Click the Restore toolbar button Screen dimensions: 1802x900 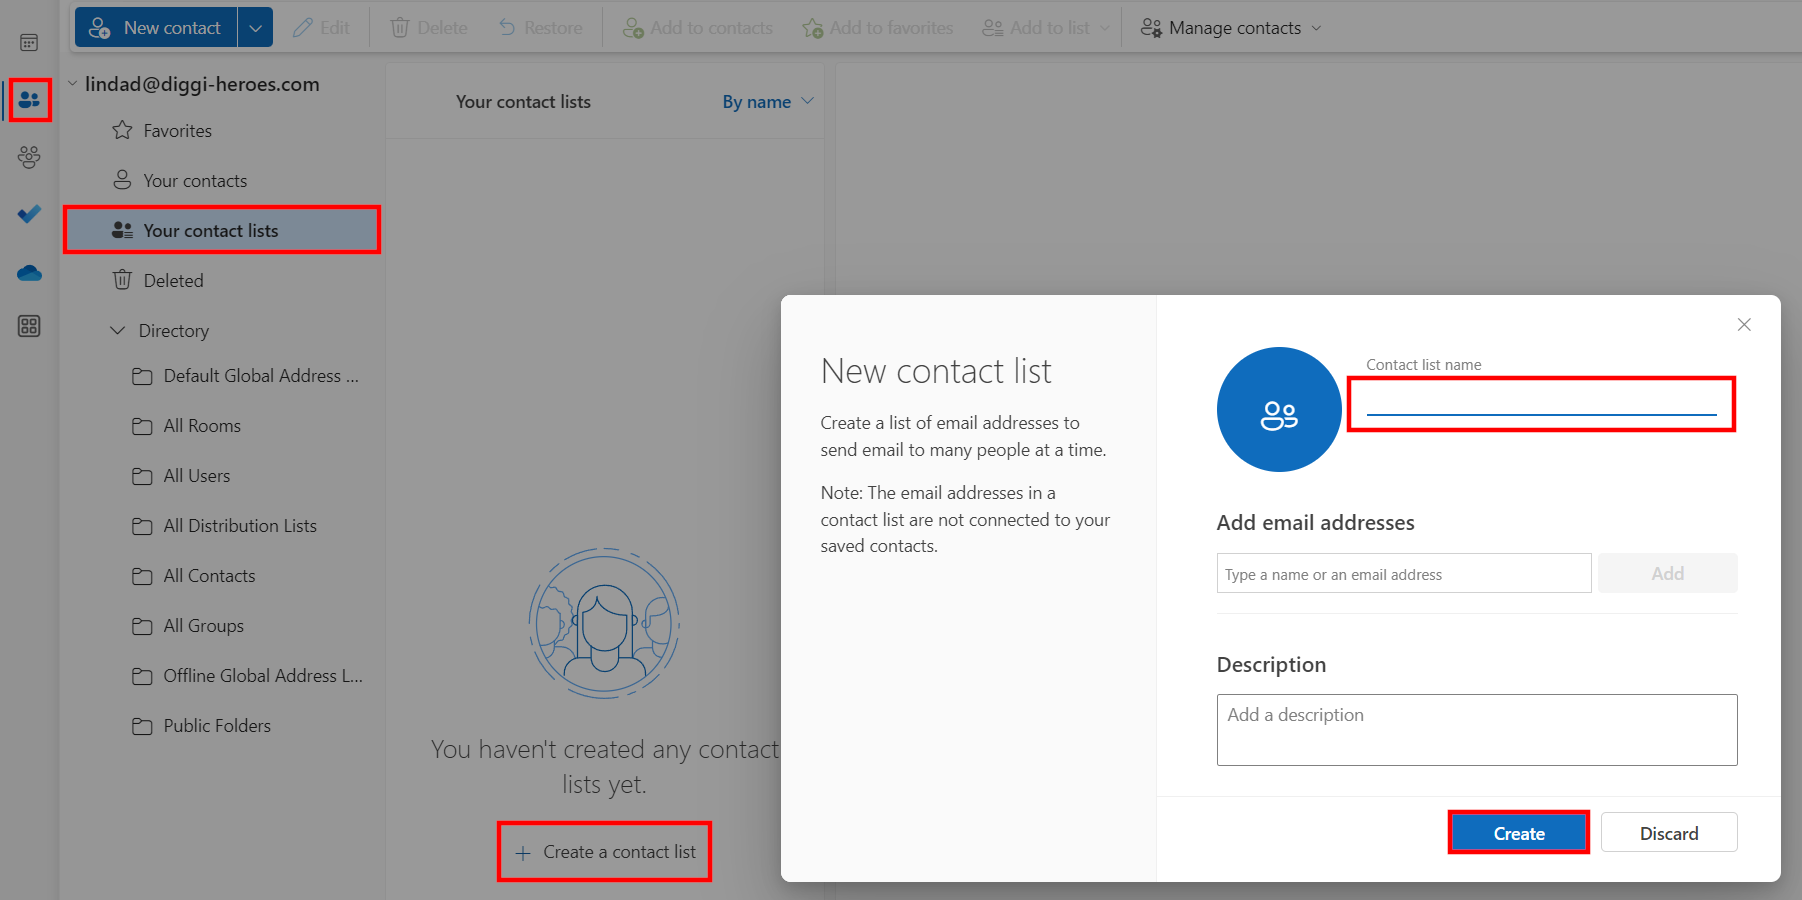540,28
